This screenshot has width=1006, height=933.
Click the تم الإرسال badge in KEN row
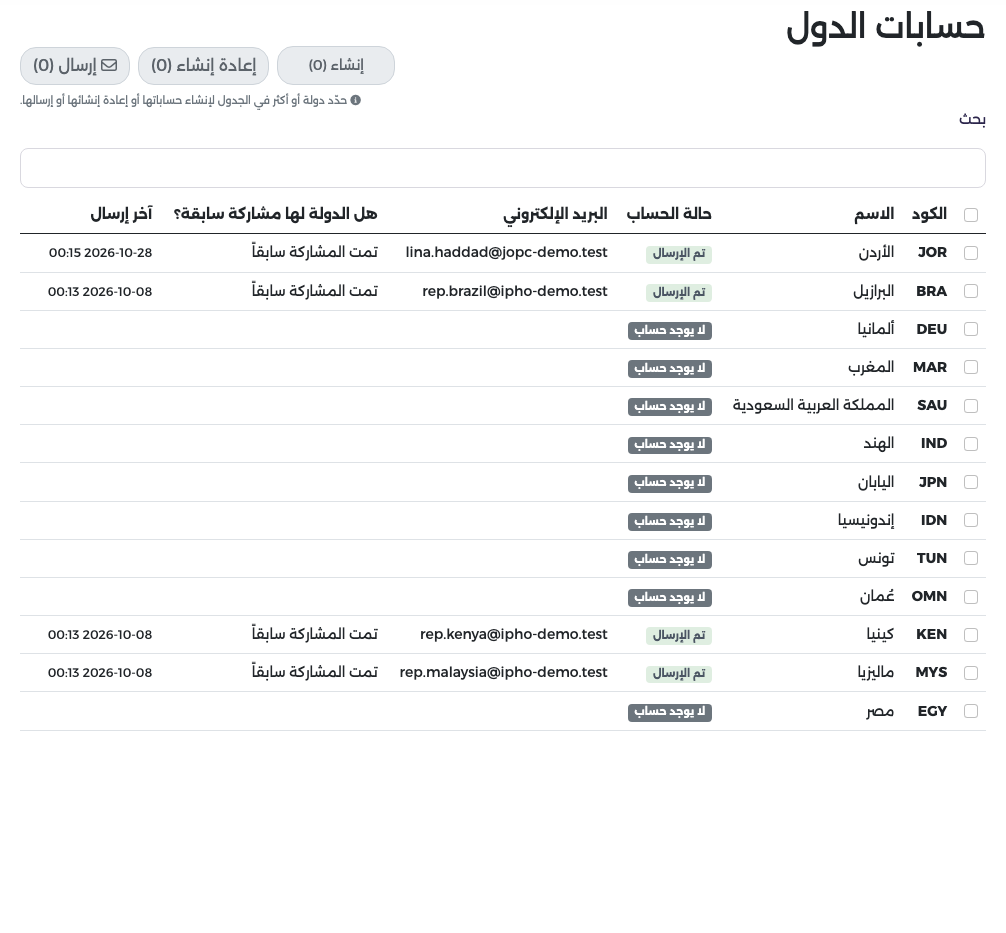679,635
